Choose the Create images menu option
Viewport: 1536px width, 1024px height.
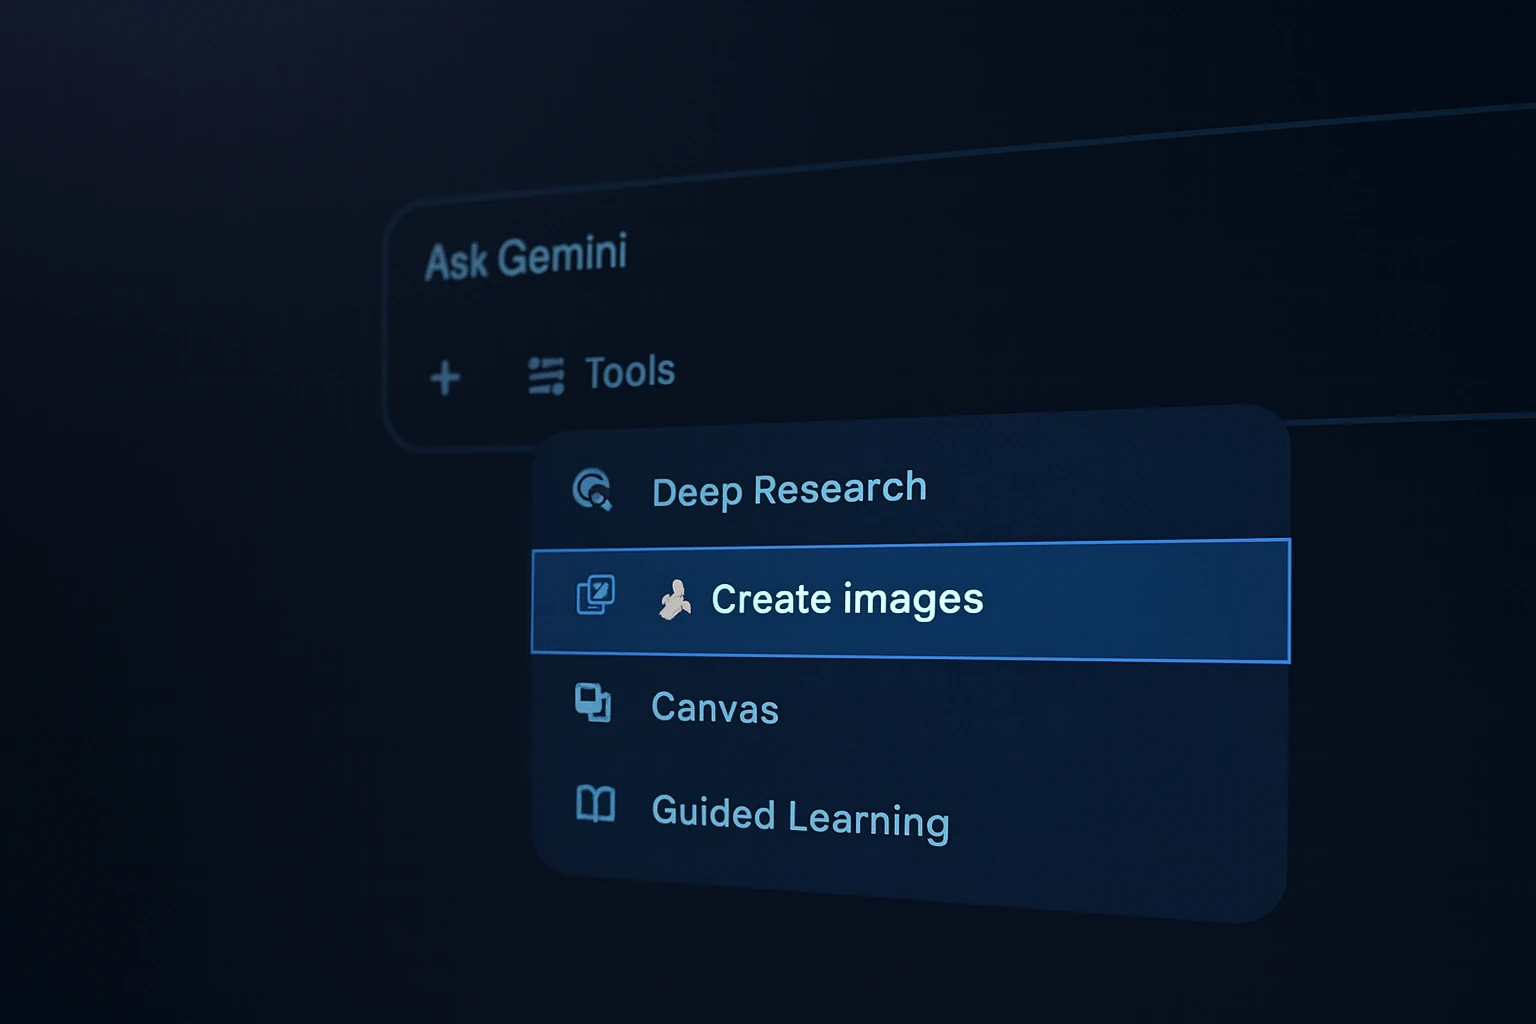click(846, 599)
